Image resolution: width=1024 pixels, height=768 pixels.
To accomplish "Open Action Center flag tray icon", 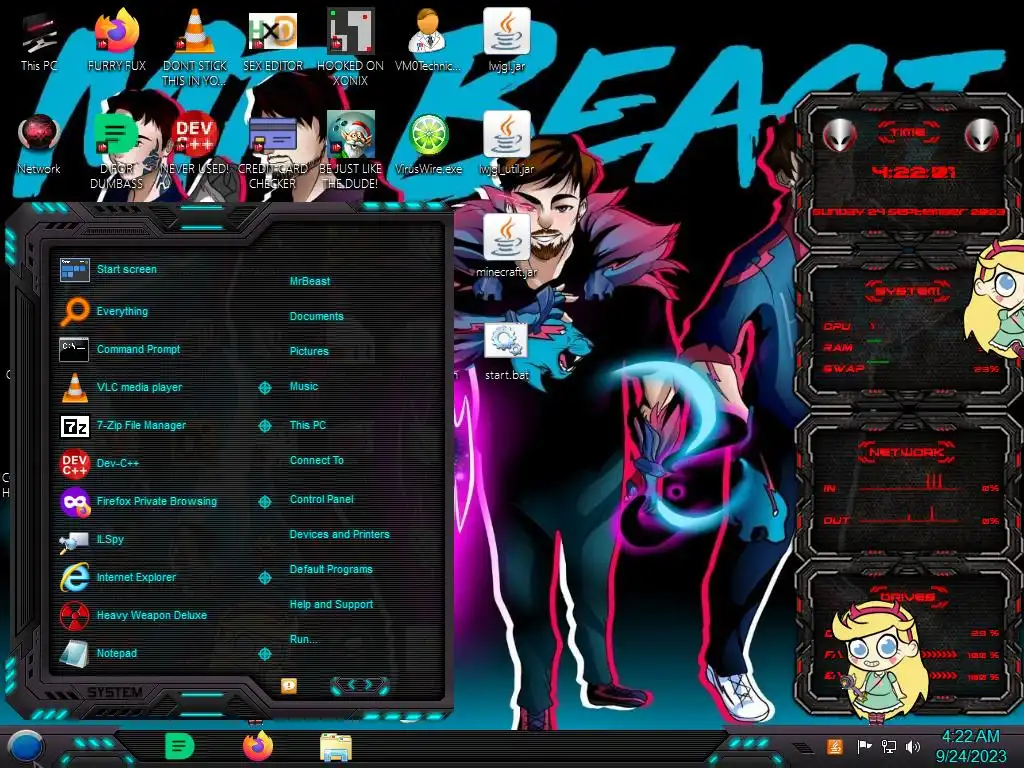I will pos(864,746).
